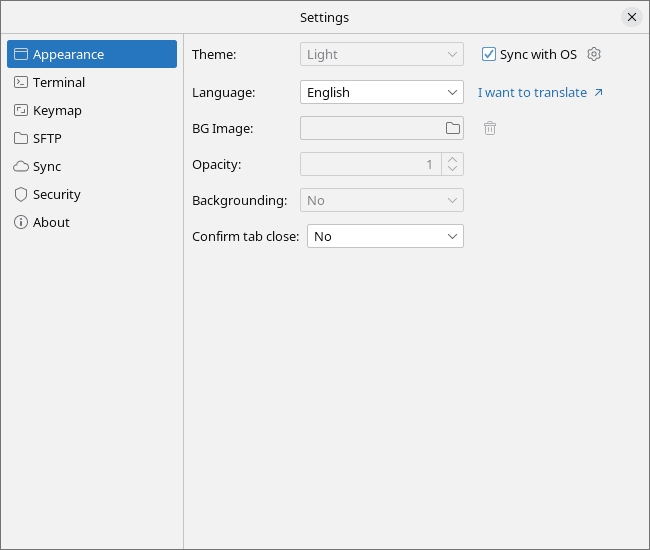Open the Appearance settings section
Viewport: 650px width, 550px height.
[92, 54]
